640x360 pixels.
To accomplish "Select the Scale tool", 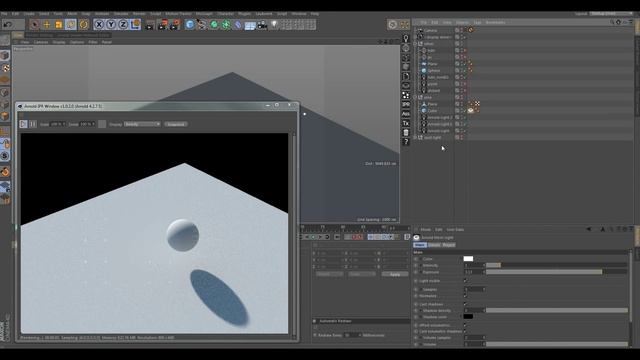I will (59, 24).
